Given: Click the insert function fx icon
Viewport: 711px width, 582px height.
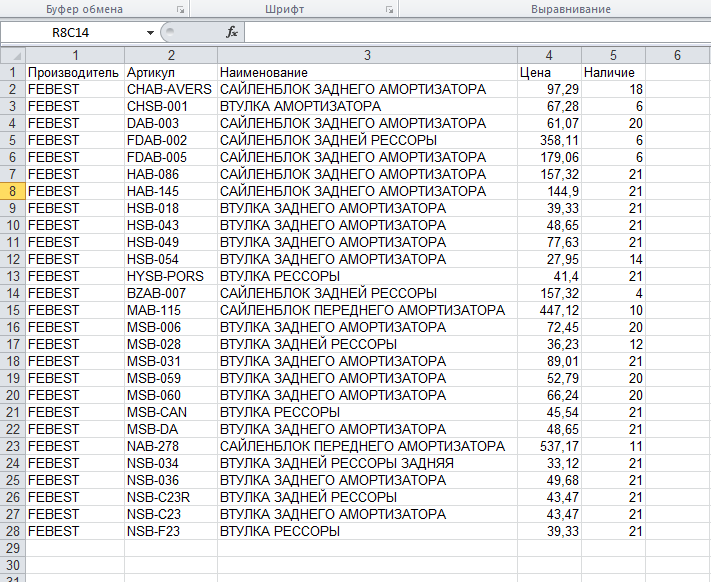Looking at the screenshot, I should (x=232, y=32).
